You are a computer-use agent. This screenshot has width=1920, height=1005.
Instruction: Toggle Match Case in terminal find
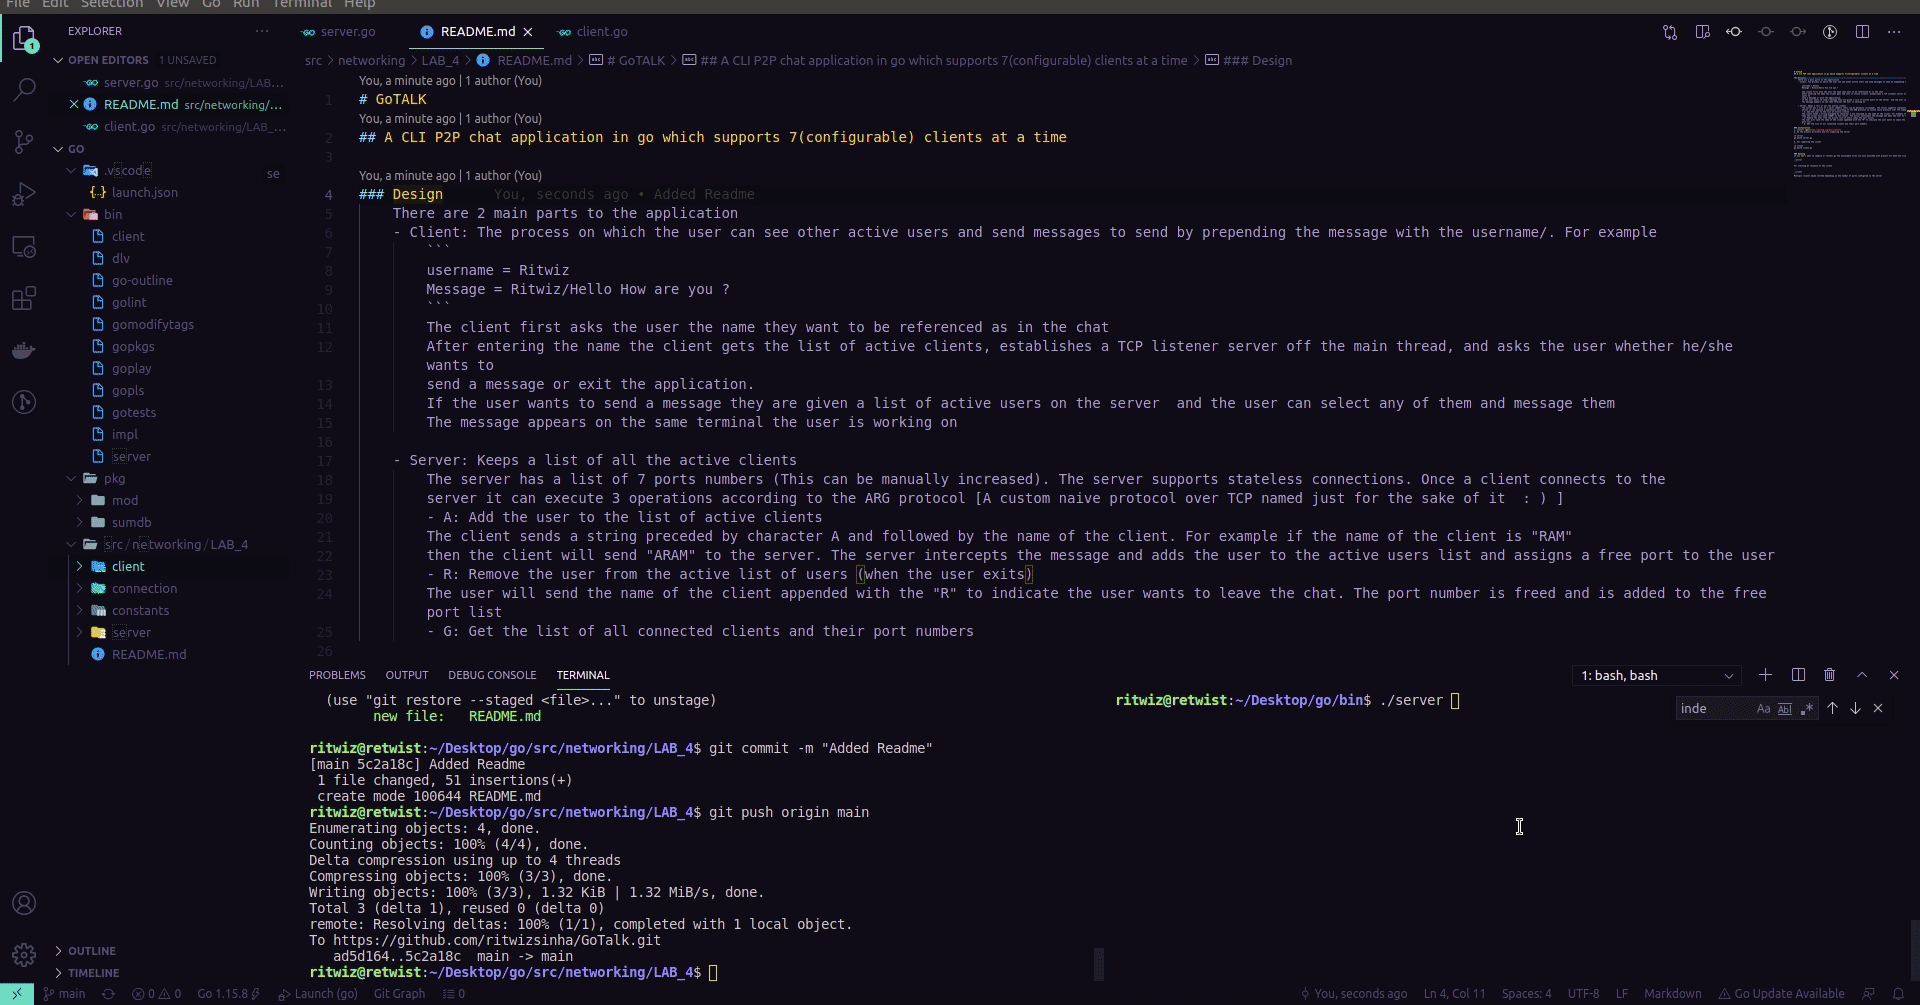(x=1763, y=709)
